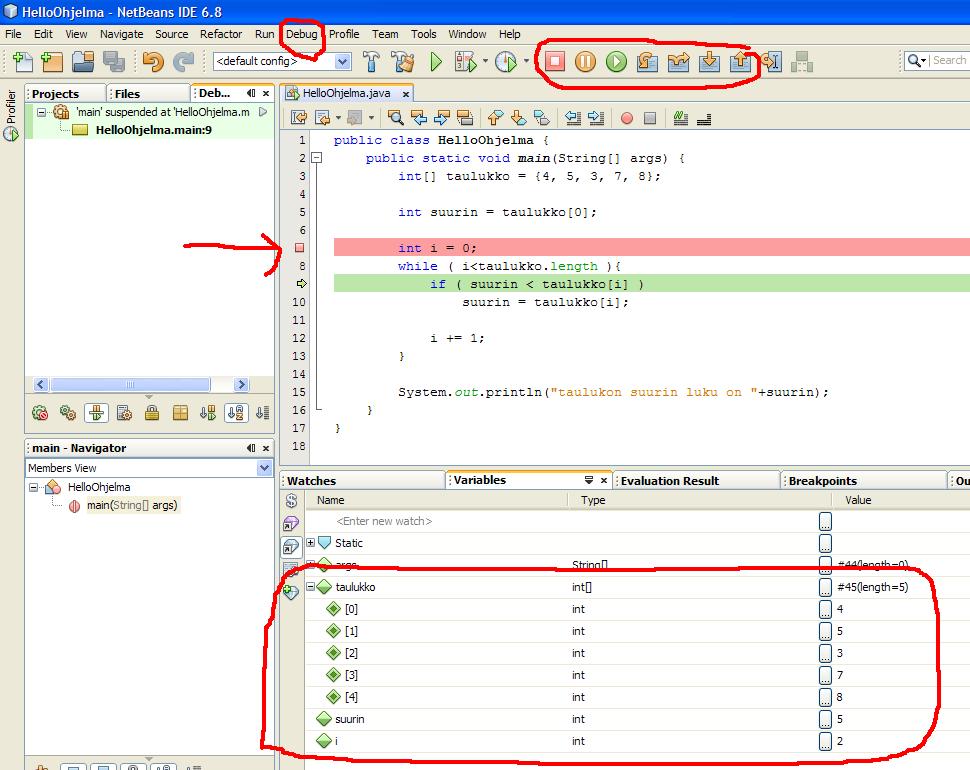Viewport: 970px width, 770px height.
Task: Open the Debug menu
Action: click(301, 34)
